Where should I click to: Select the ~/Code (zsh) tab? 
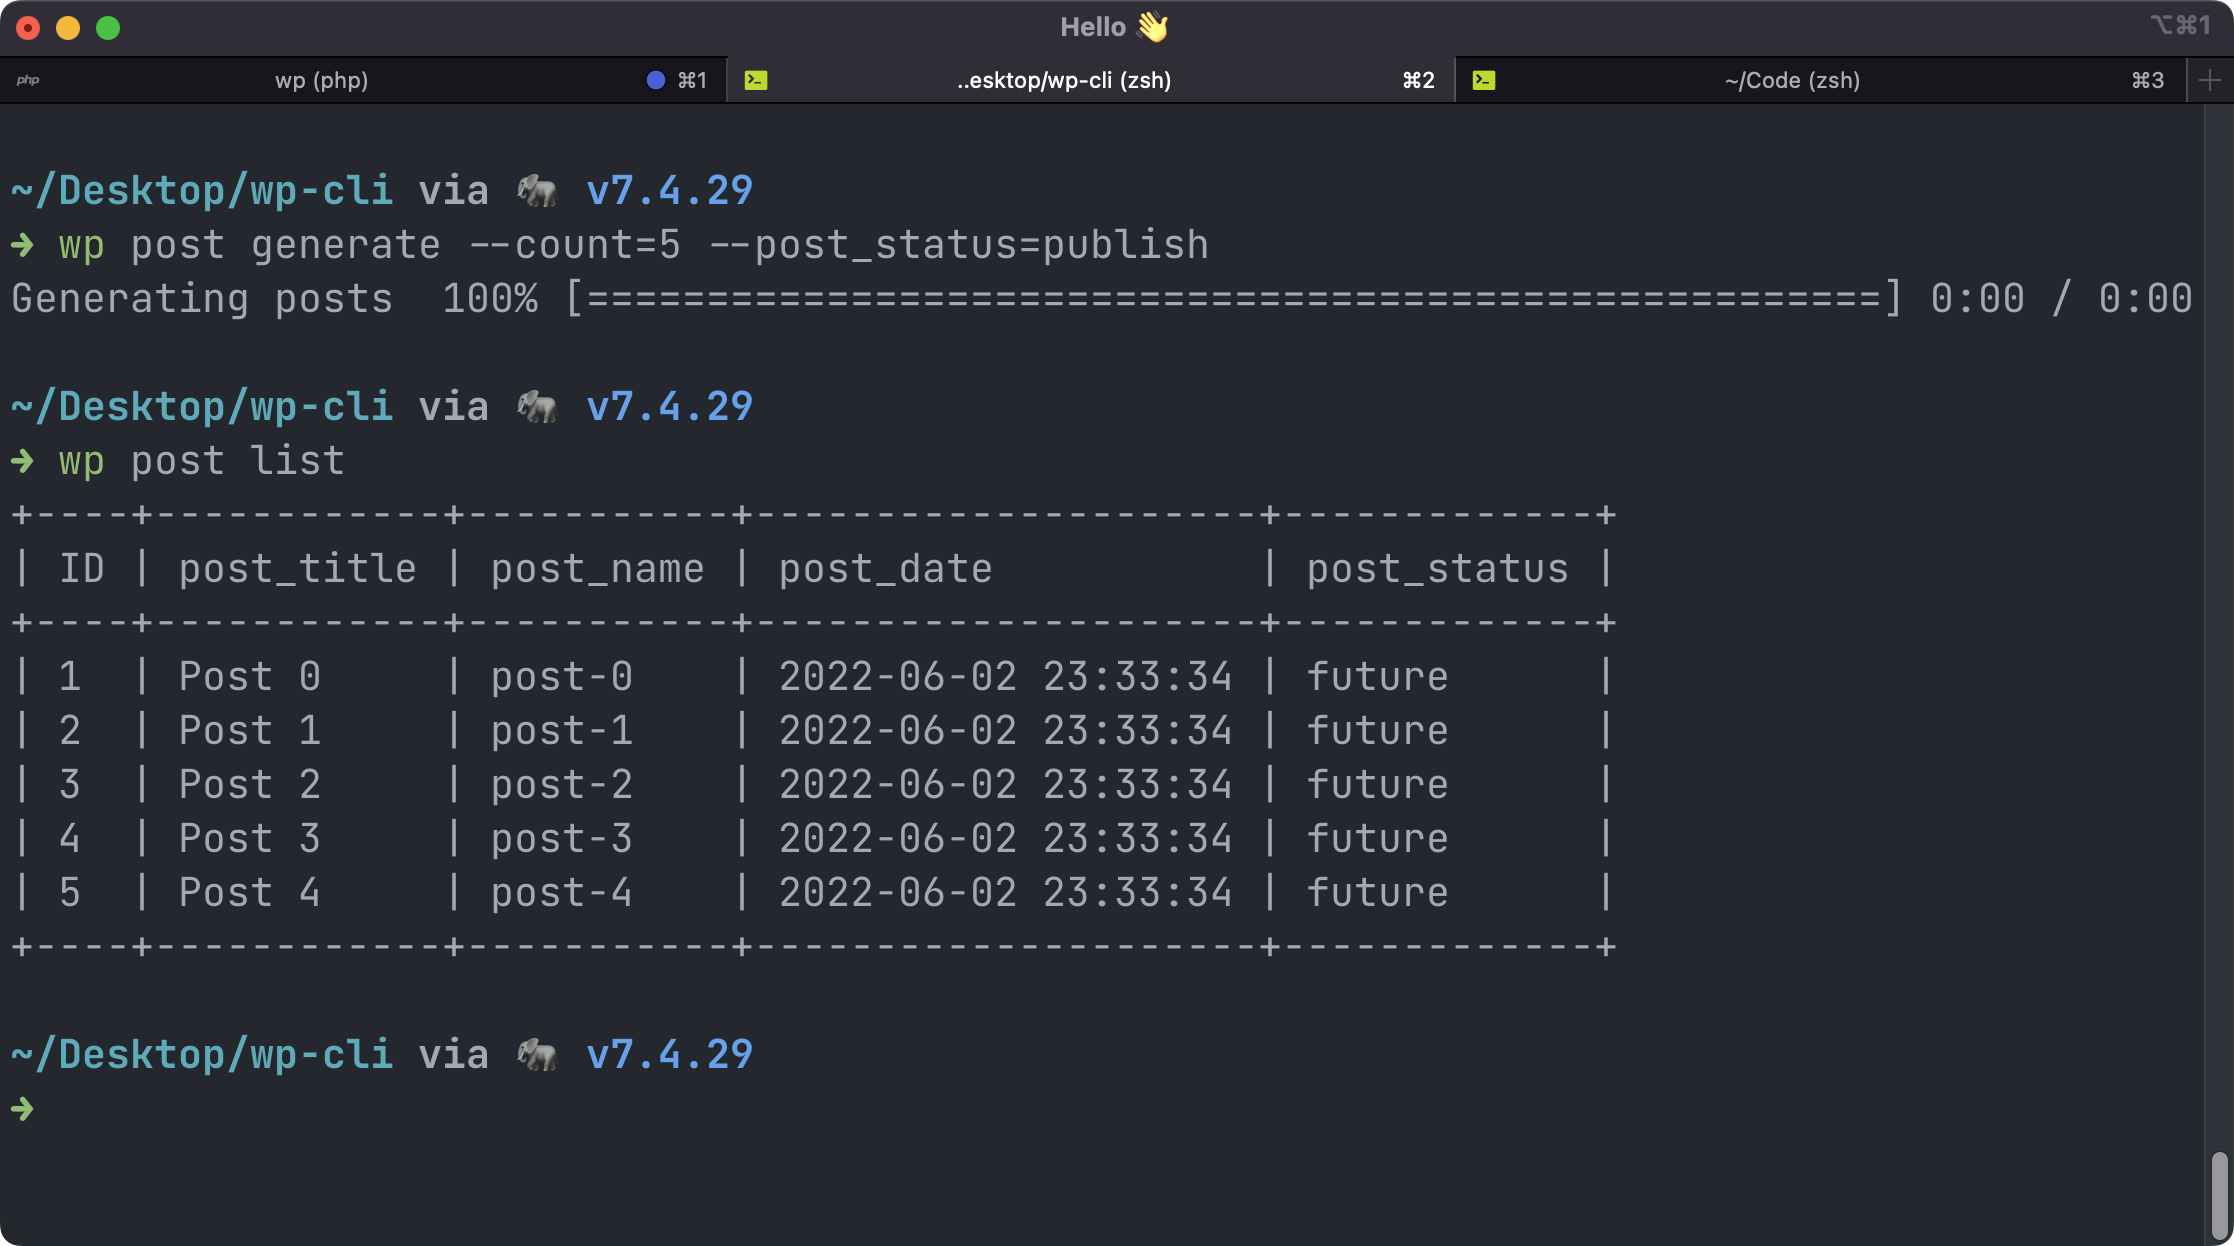click(1791, 80)
